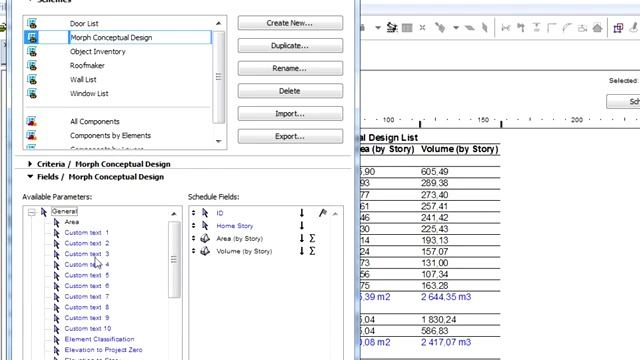
Task: Expand the Criteria / Morph Conceptual Design section
Action: 30,164
